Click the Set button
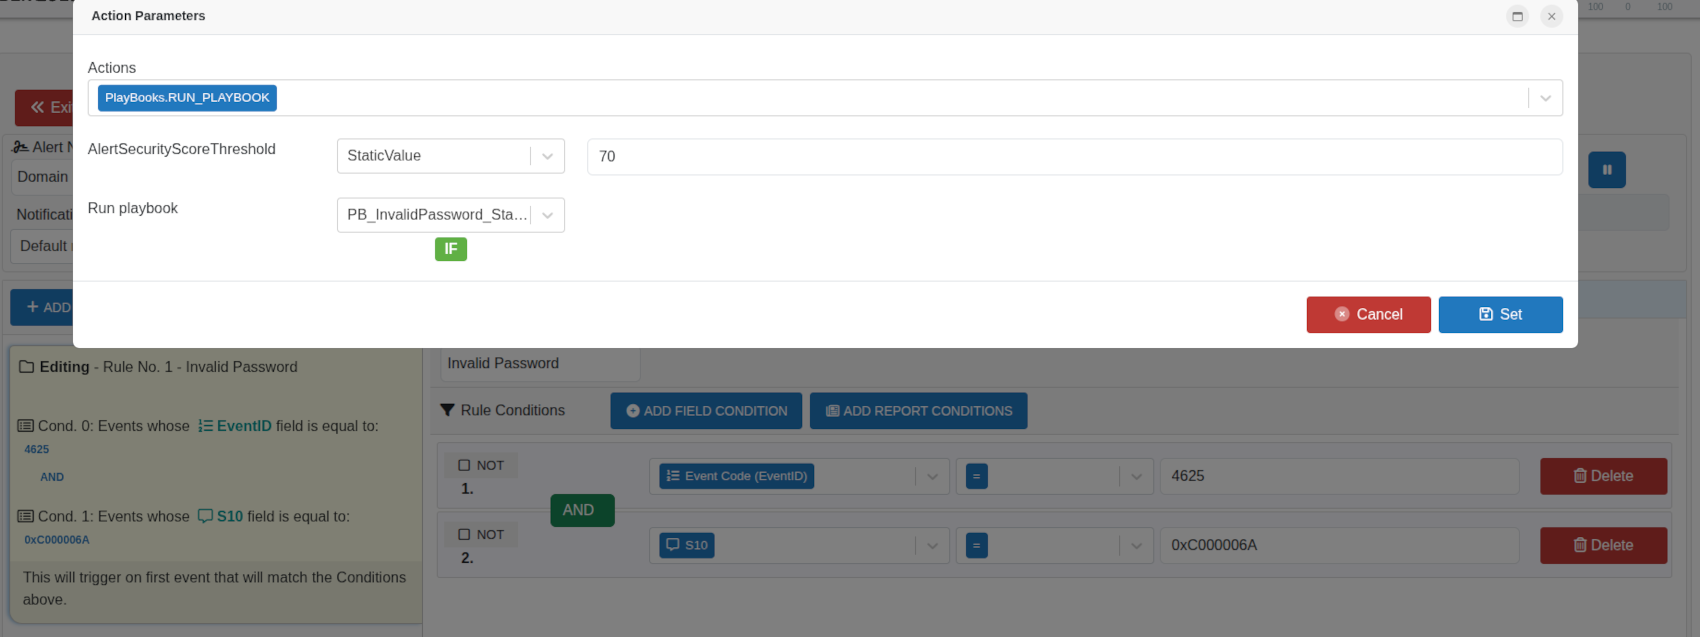Image resolution: width=1700 pixels, height=637 pixels. point(1500,314)
